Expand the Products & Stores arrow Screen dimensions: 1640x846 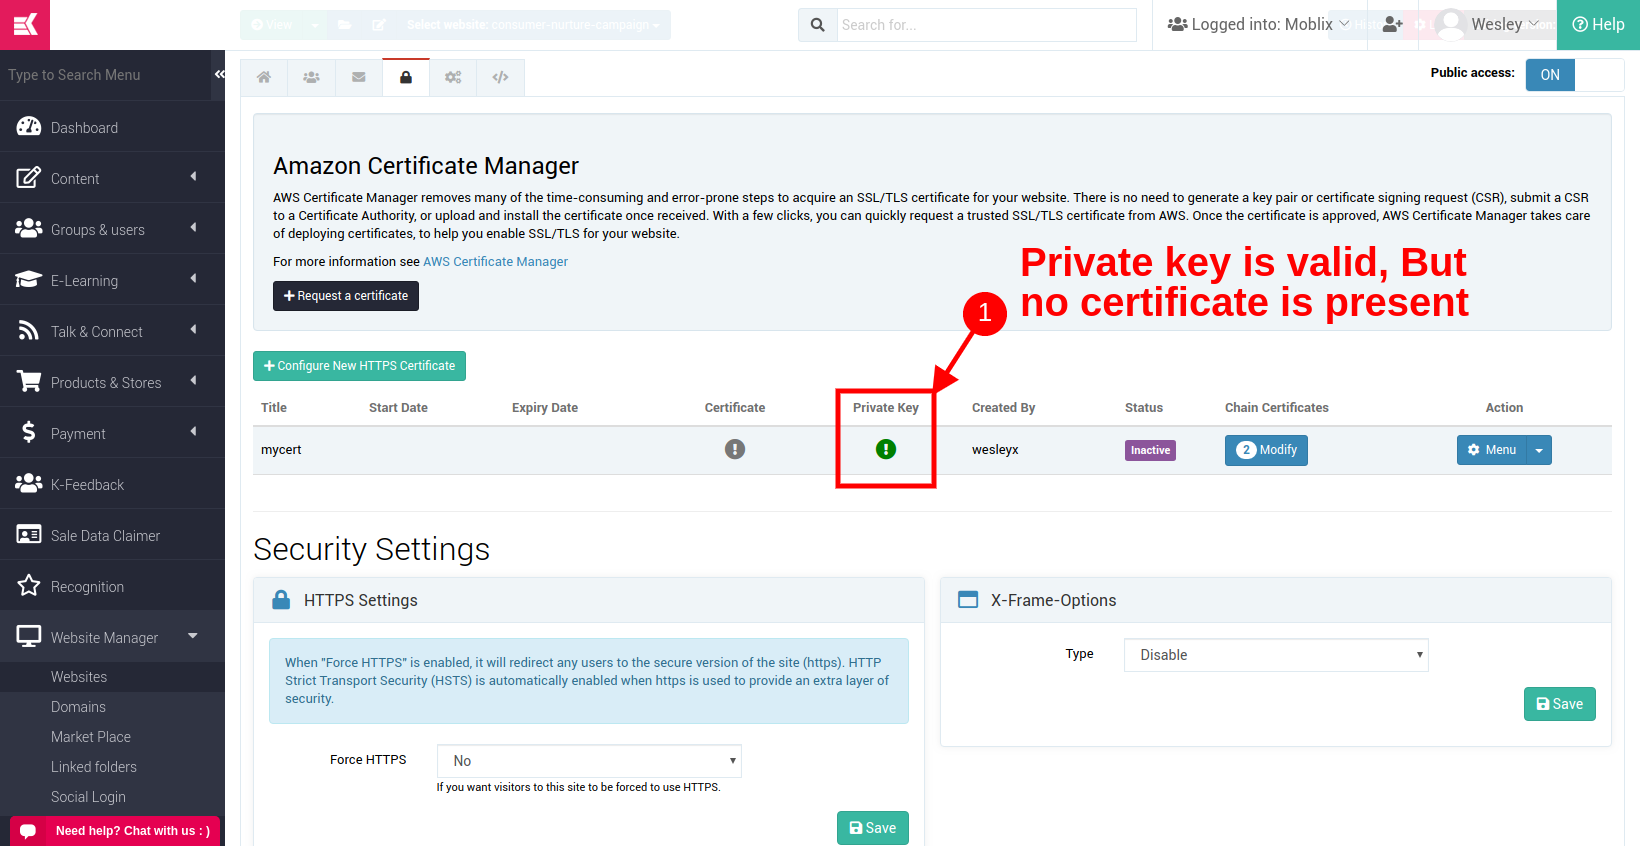[193, 381]
